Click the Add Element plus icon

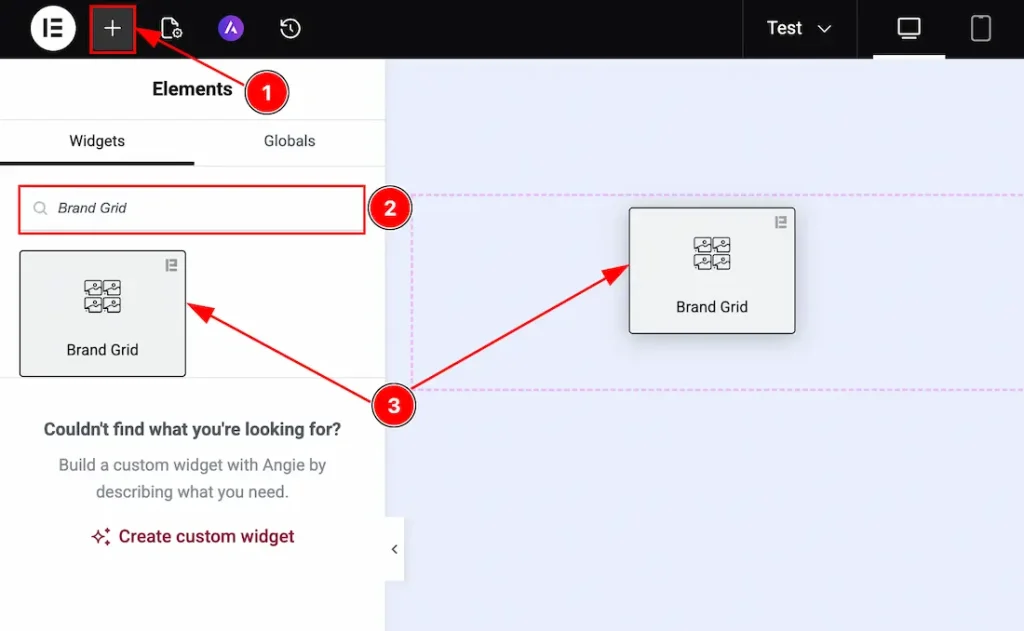coord(111,28)
